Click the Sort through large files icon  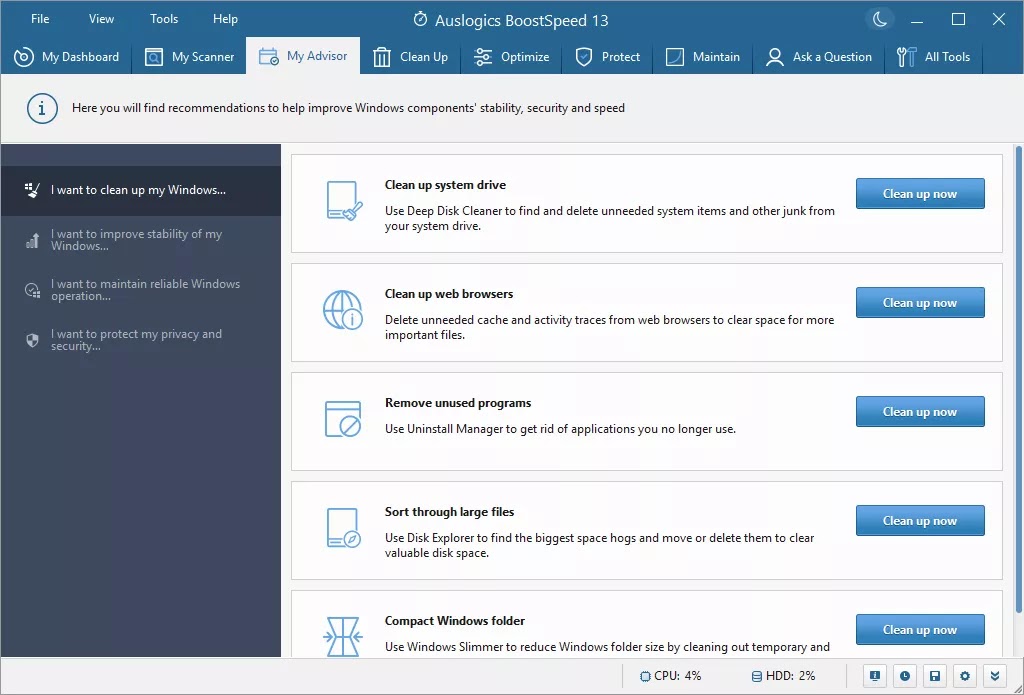pos(343,527)
